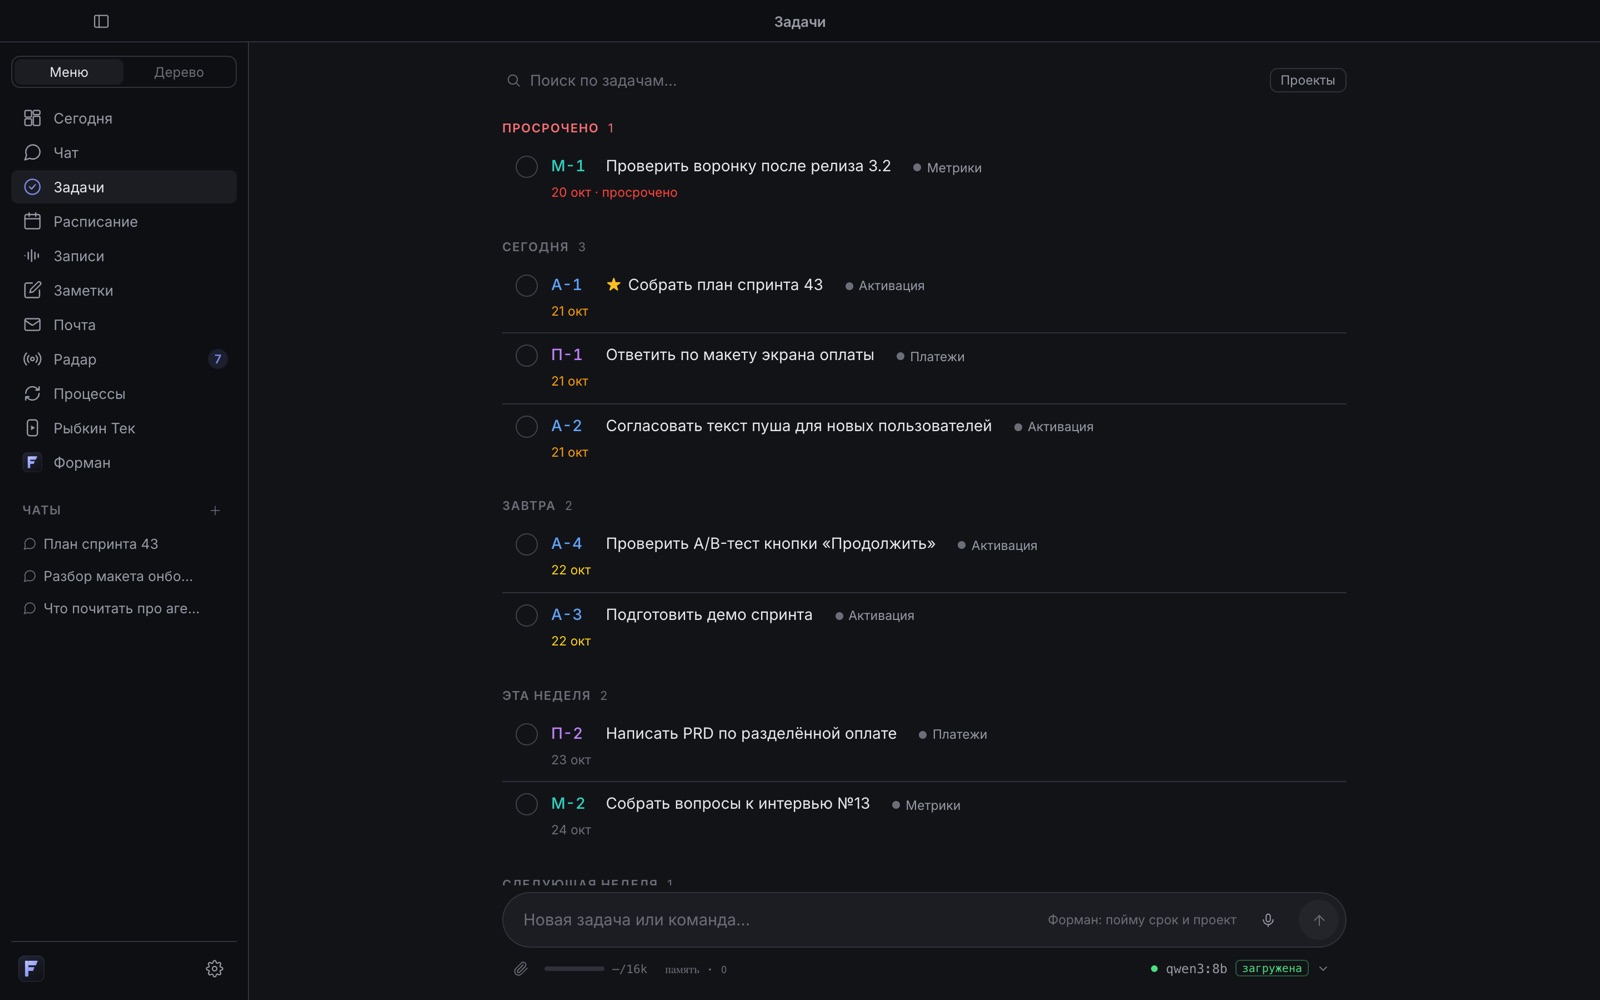This screenshot has height=1000, width=1600.
Task: Open the Сегодня dashboard icon
Action: pos(32,118)
